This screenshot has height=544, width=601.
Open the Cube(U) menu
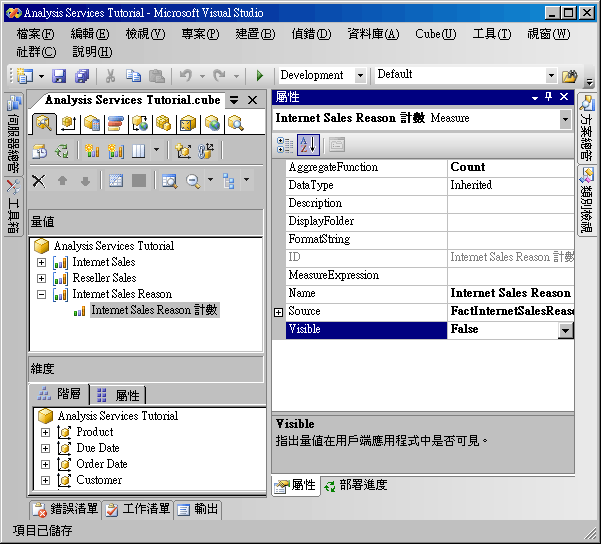tap(435, 34)
